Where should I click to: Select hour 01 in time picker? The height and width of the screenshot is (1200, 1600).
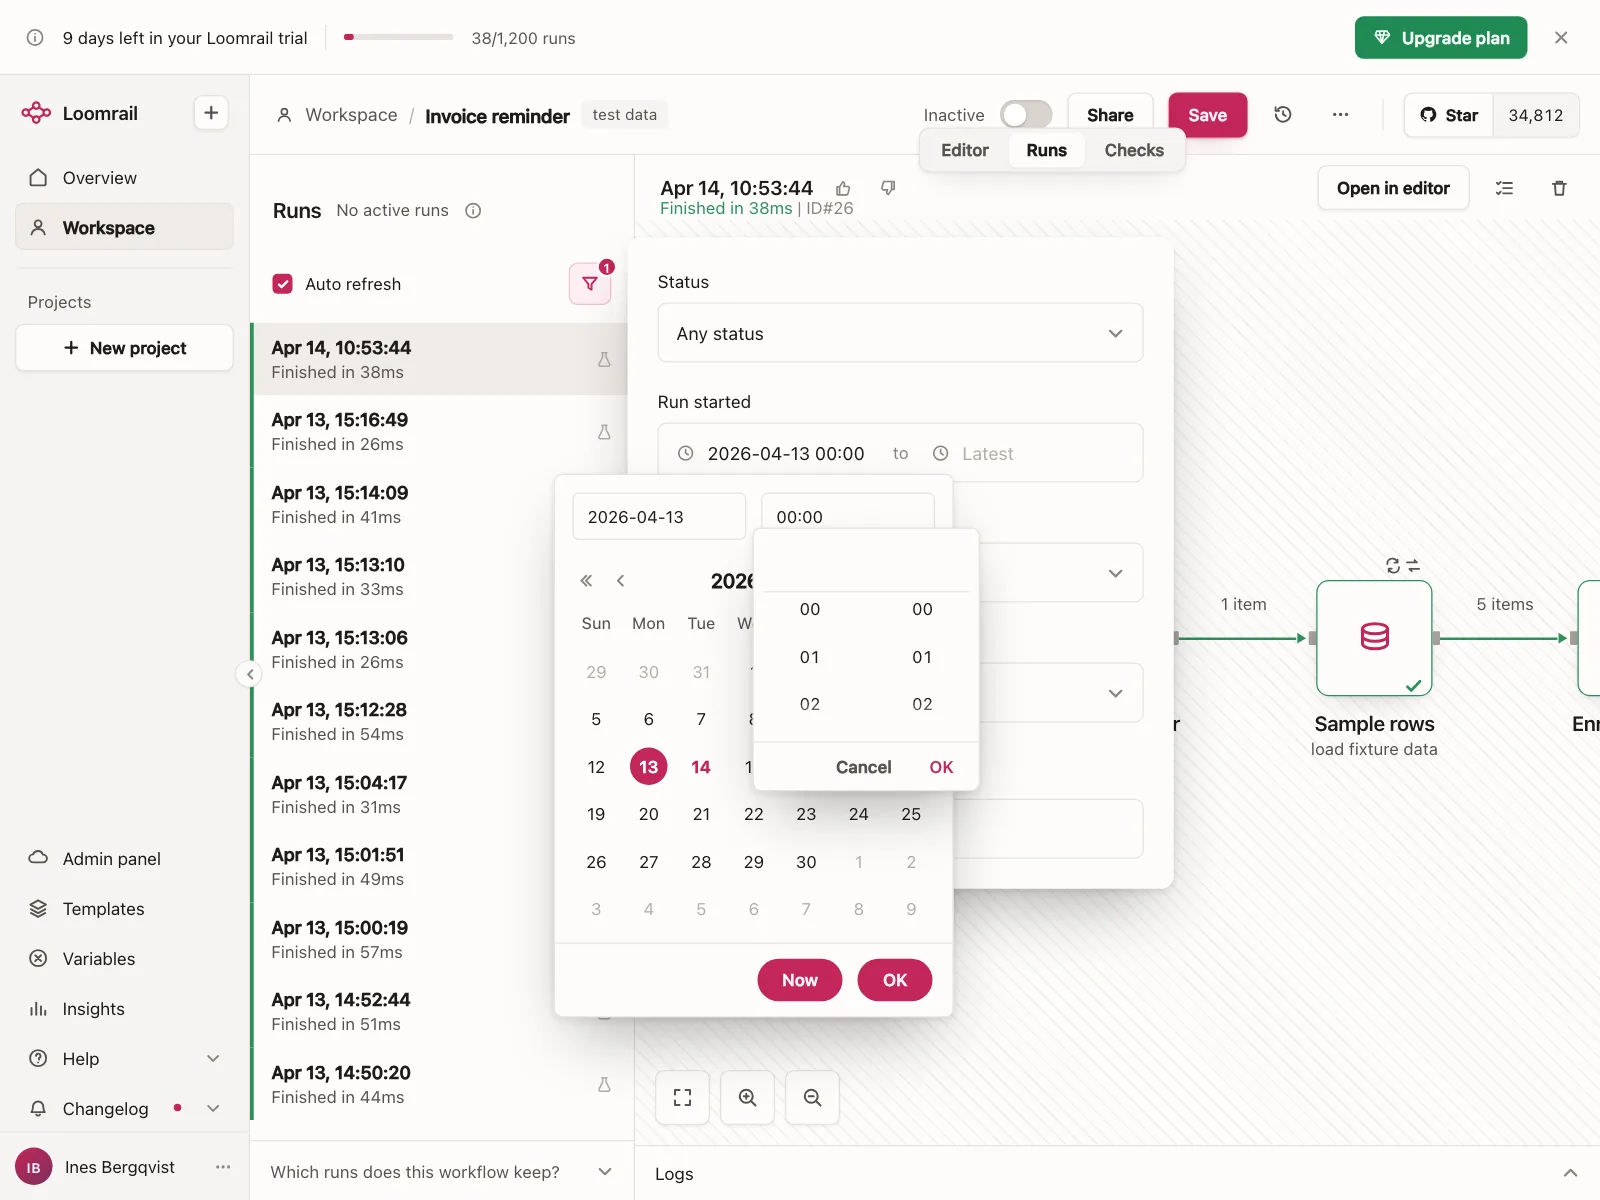[810, 657]
